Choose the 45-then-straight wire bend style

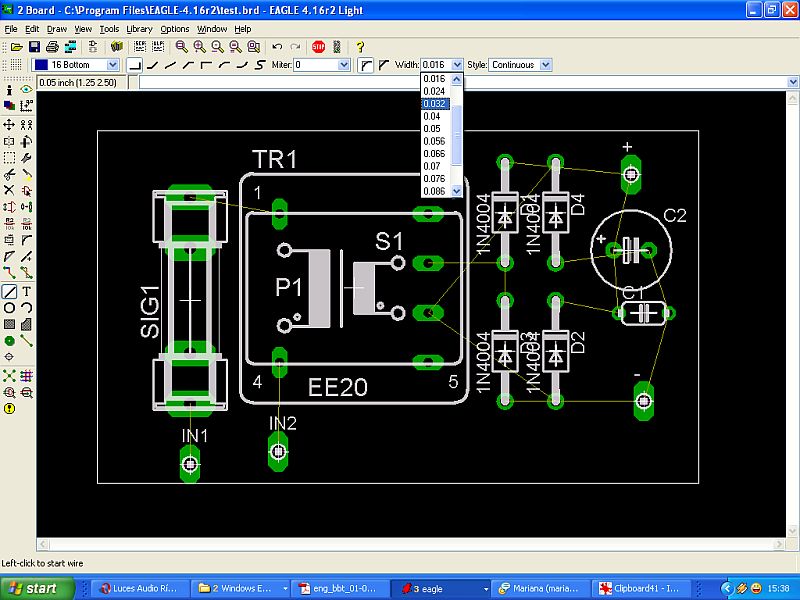click(188, 65)
